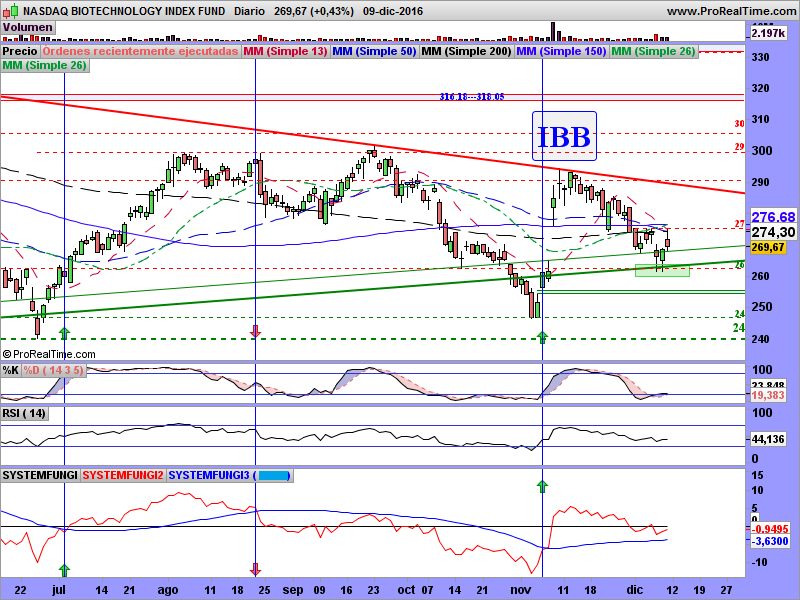Click the oct label on the date axis
The width and height of the screenshot is (800, 600).
coord(407,590)
